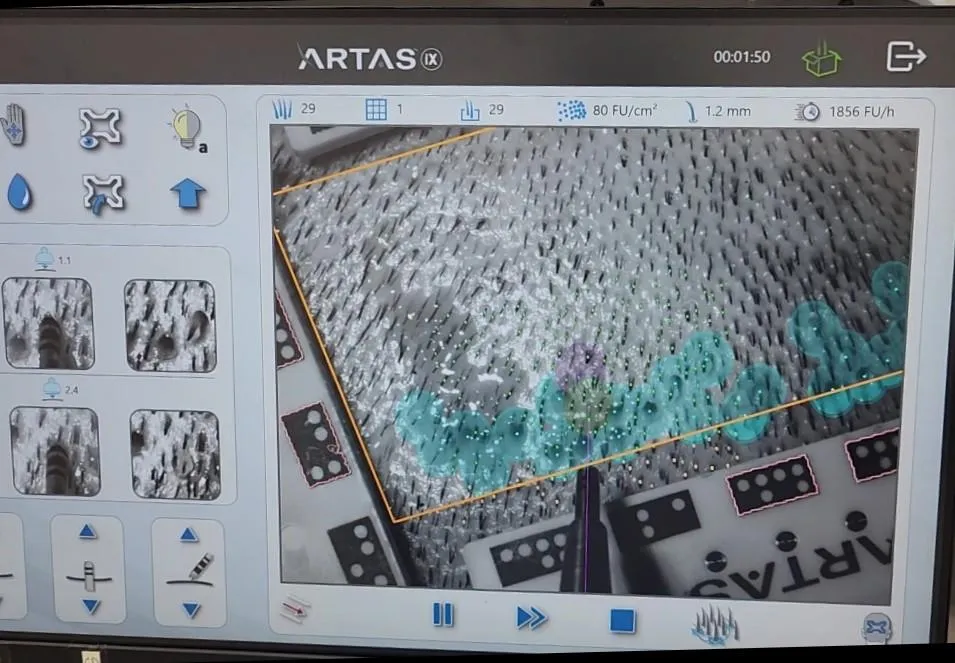This screenshot has height=663, width=955.
Task: Tap the ARTAS iX logo
Action: 370,58
